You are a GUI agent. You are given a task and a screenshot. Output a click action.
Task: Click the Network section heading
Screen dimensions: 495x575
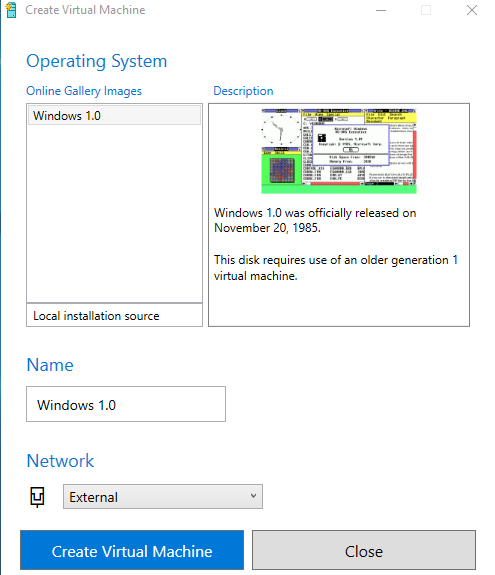(x=60, y=461)
